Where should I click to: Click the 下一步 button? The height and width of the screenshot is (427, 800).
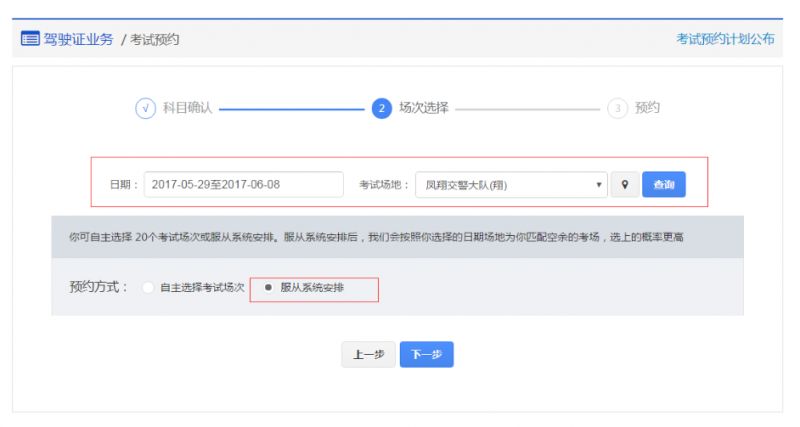427,355
